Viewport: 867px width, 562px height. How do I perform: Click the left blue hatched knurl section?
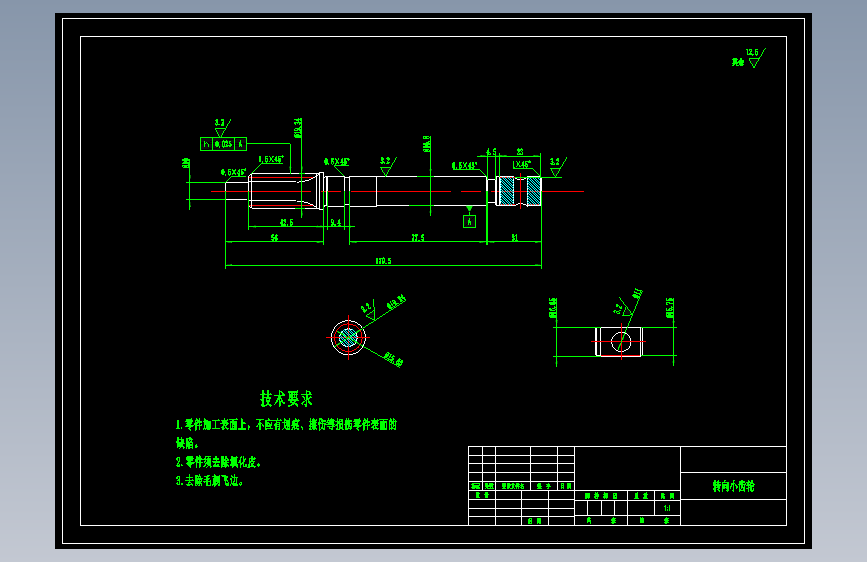[506, 191]
